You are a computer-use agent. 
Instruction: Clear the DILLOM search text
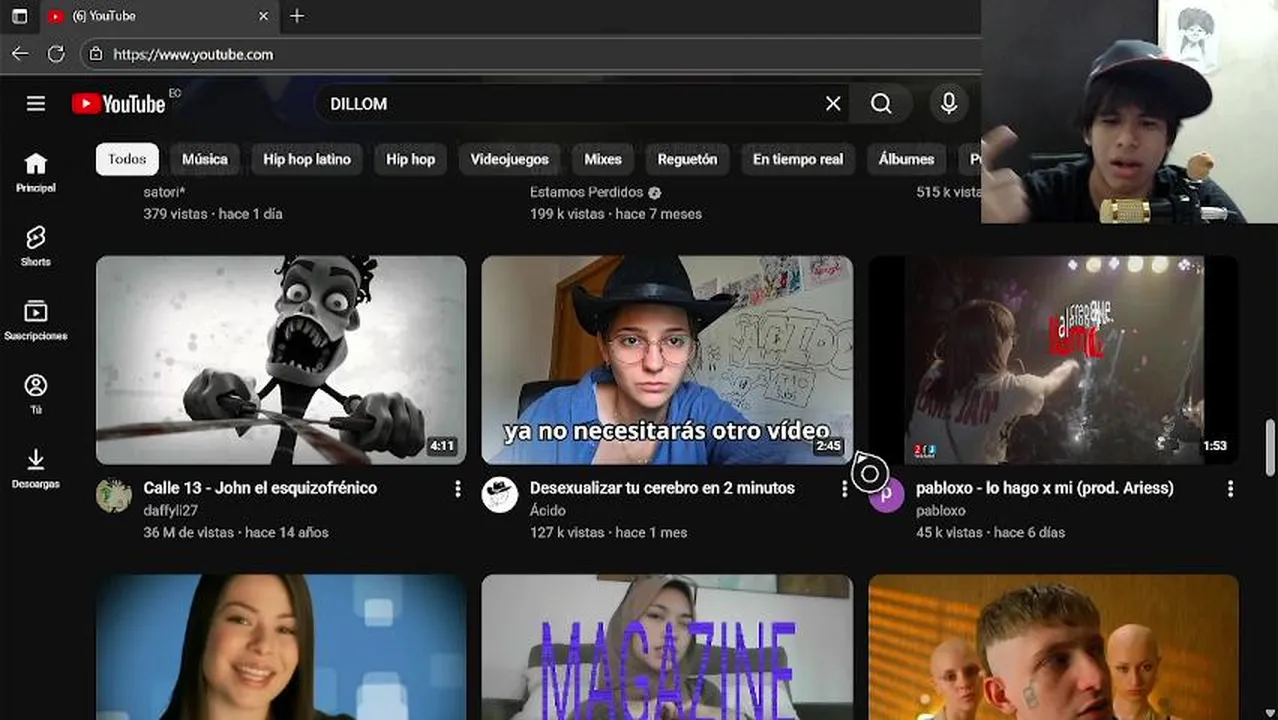833,104
